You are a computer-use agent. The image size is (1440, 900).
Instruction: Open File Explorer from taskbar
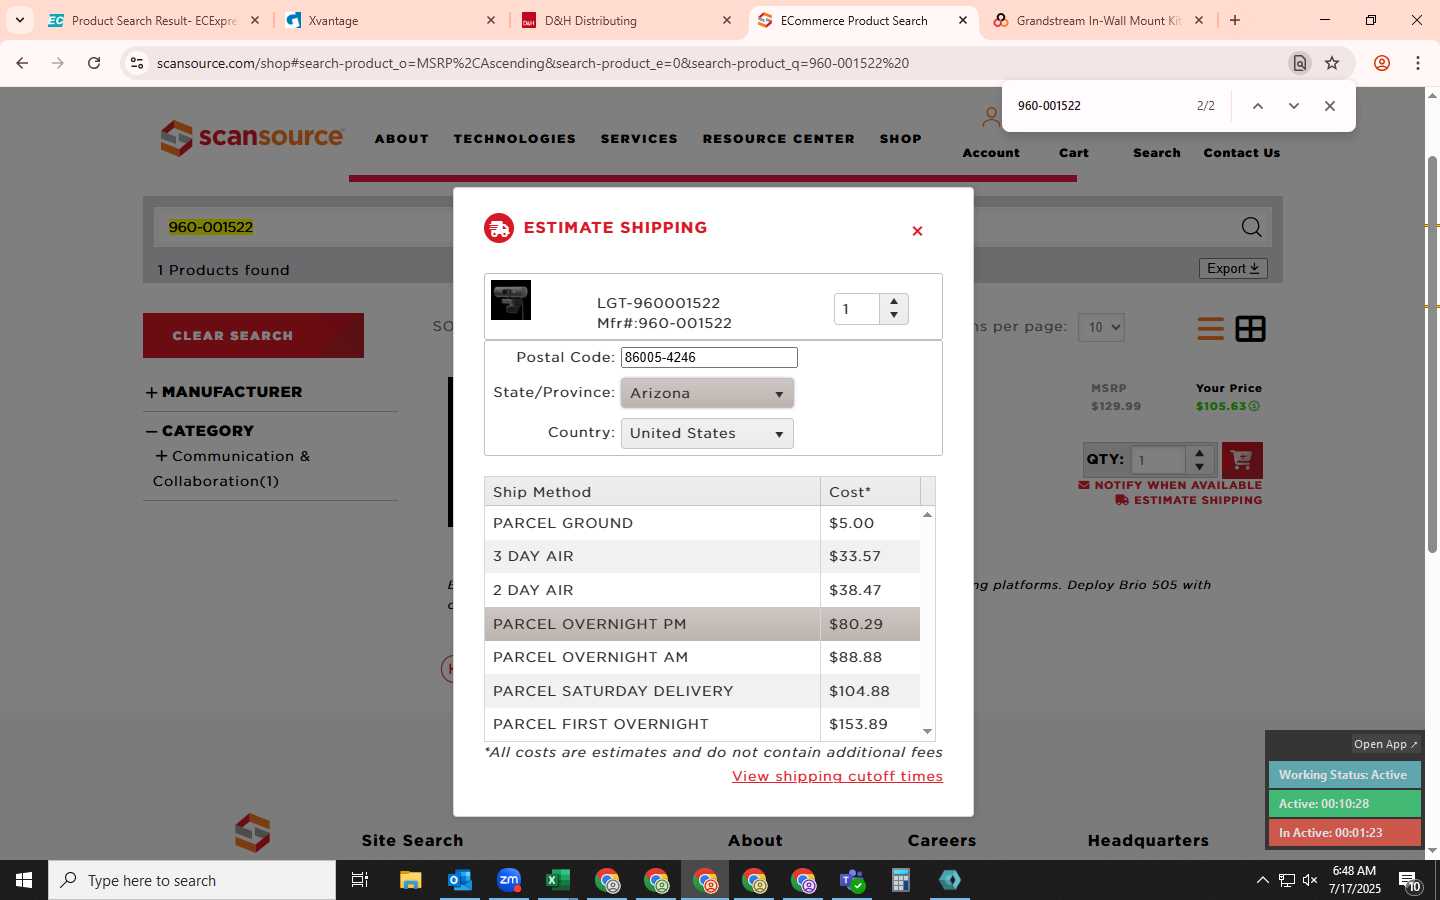411,880
